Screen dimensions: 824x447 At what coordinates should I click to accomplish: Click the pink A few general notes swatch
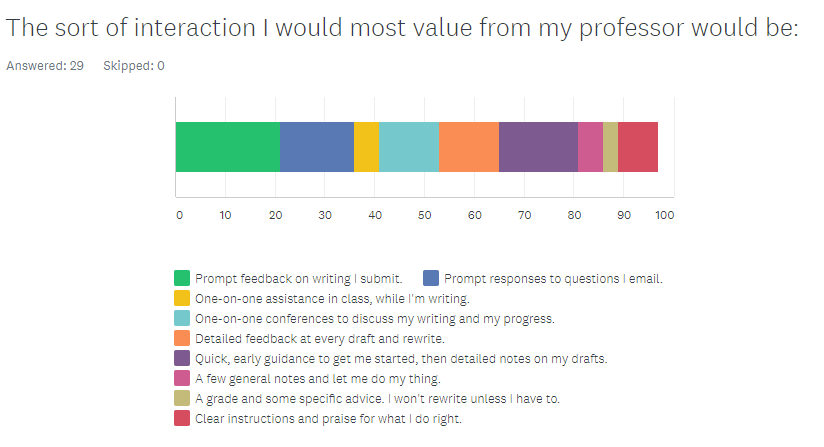click(x=182, y=378)
